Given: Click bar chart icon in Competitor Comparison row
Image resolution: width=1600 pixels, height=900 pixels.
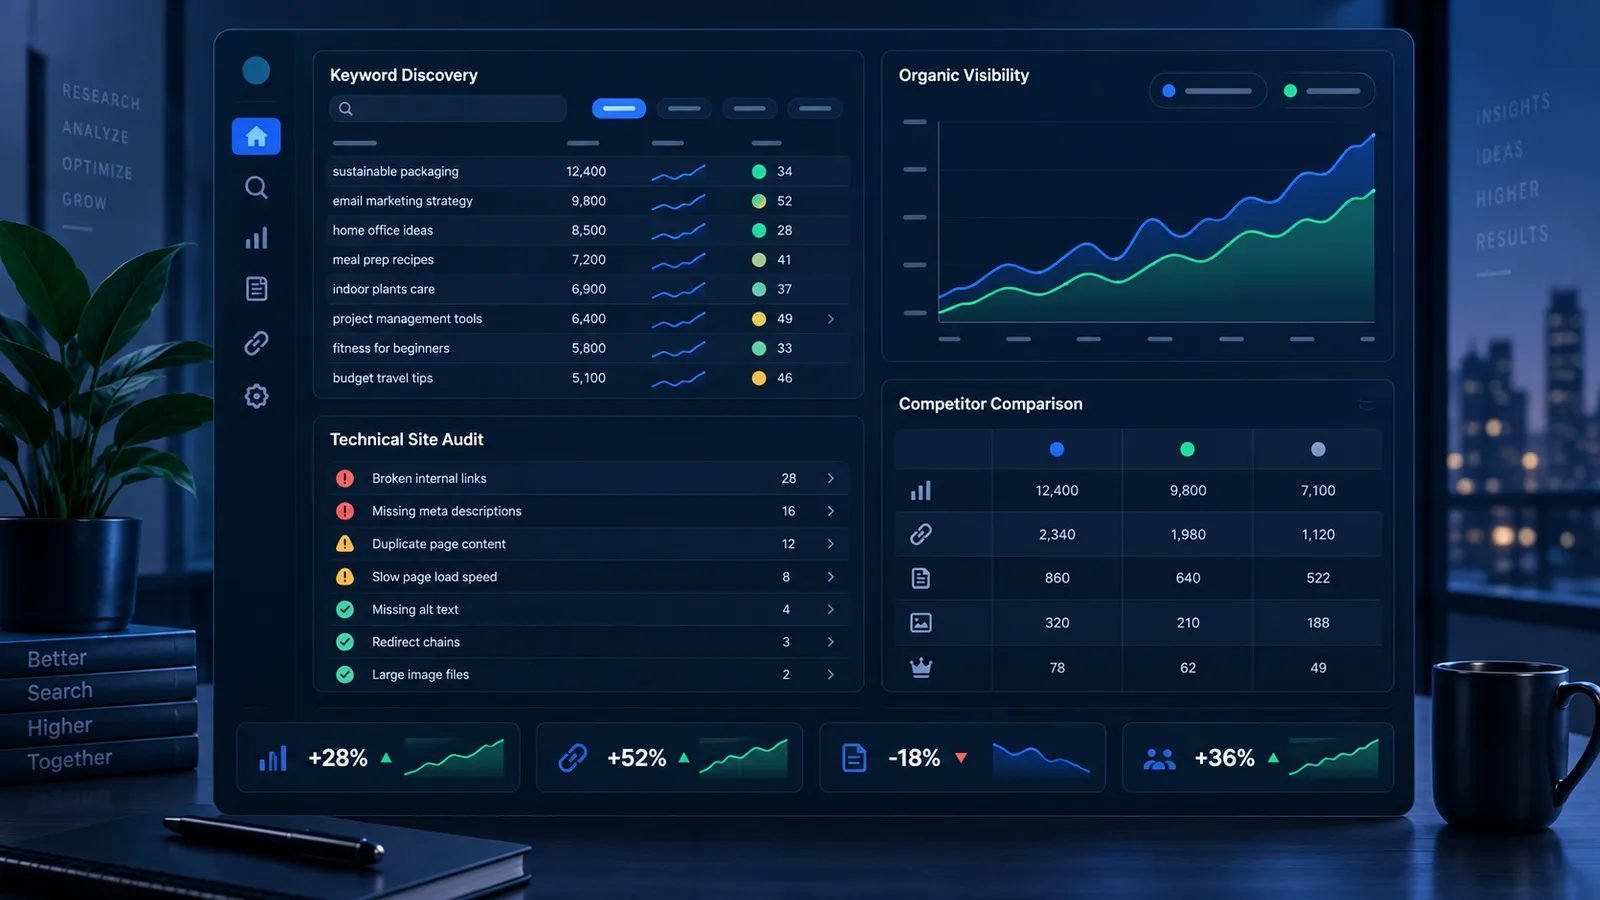Looking at the screenshot, I should [x=921, y=490].
